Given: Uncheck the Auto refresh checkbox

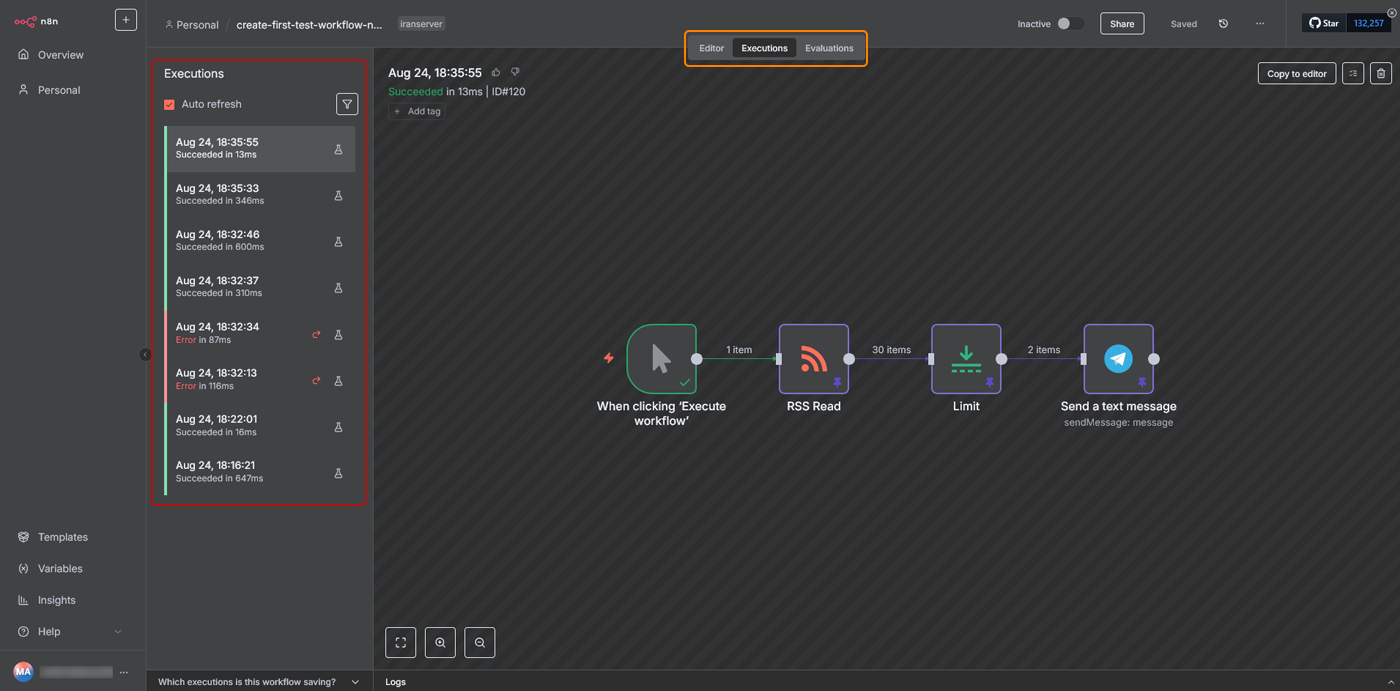Looking at the screenshot, I should 169,104.
